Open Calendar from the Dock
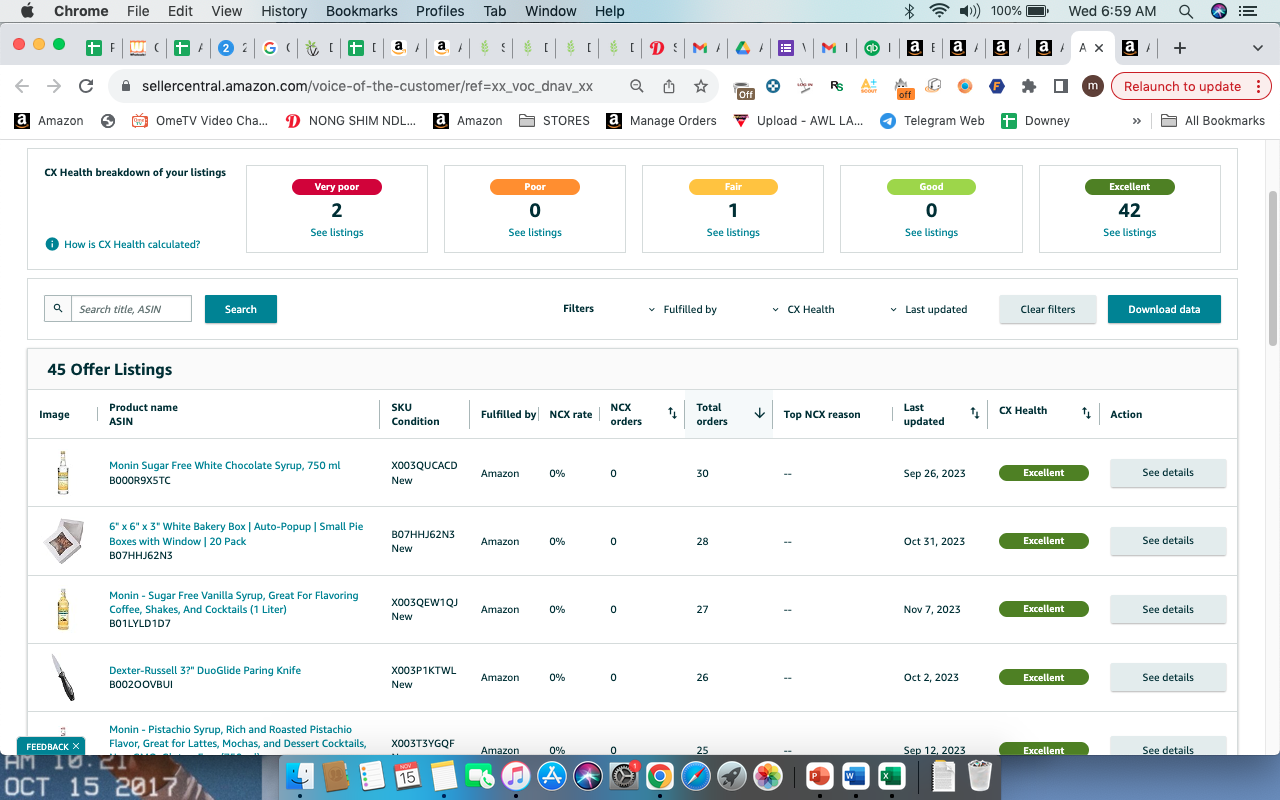Image resolution: width=1280 pixels, height=800 pixels. coord(407,775)
